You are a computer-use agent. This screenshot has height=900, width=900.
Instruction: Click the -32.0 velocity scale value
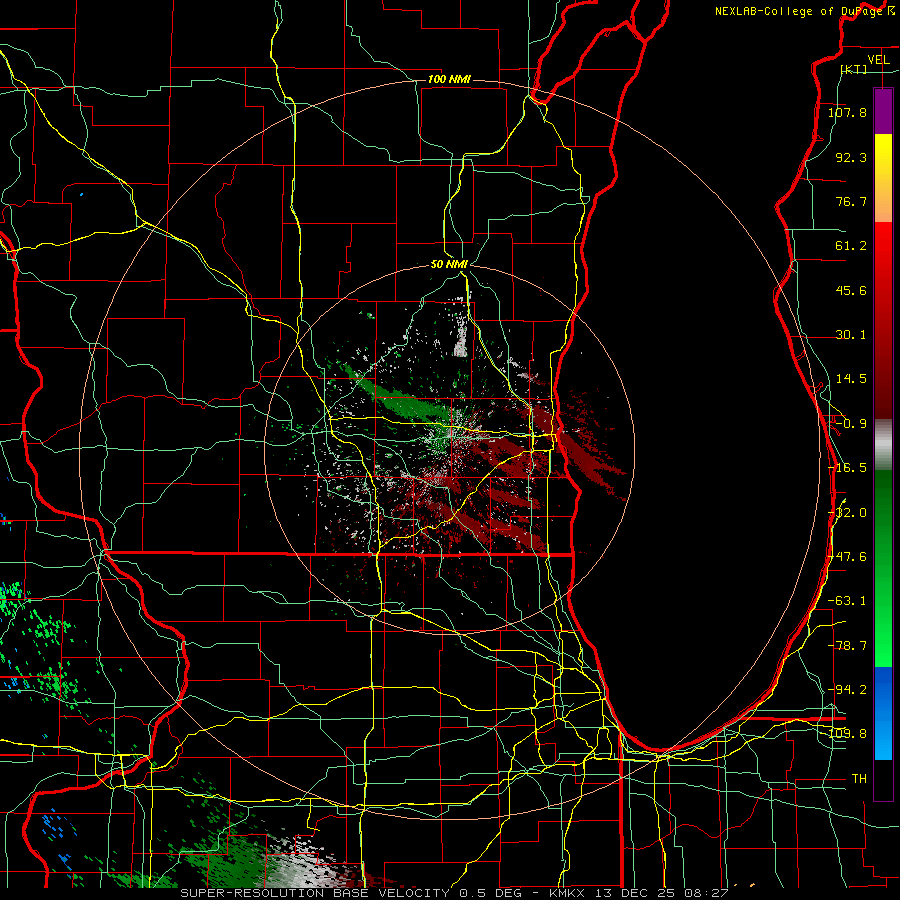(847, 513)
